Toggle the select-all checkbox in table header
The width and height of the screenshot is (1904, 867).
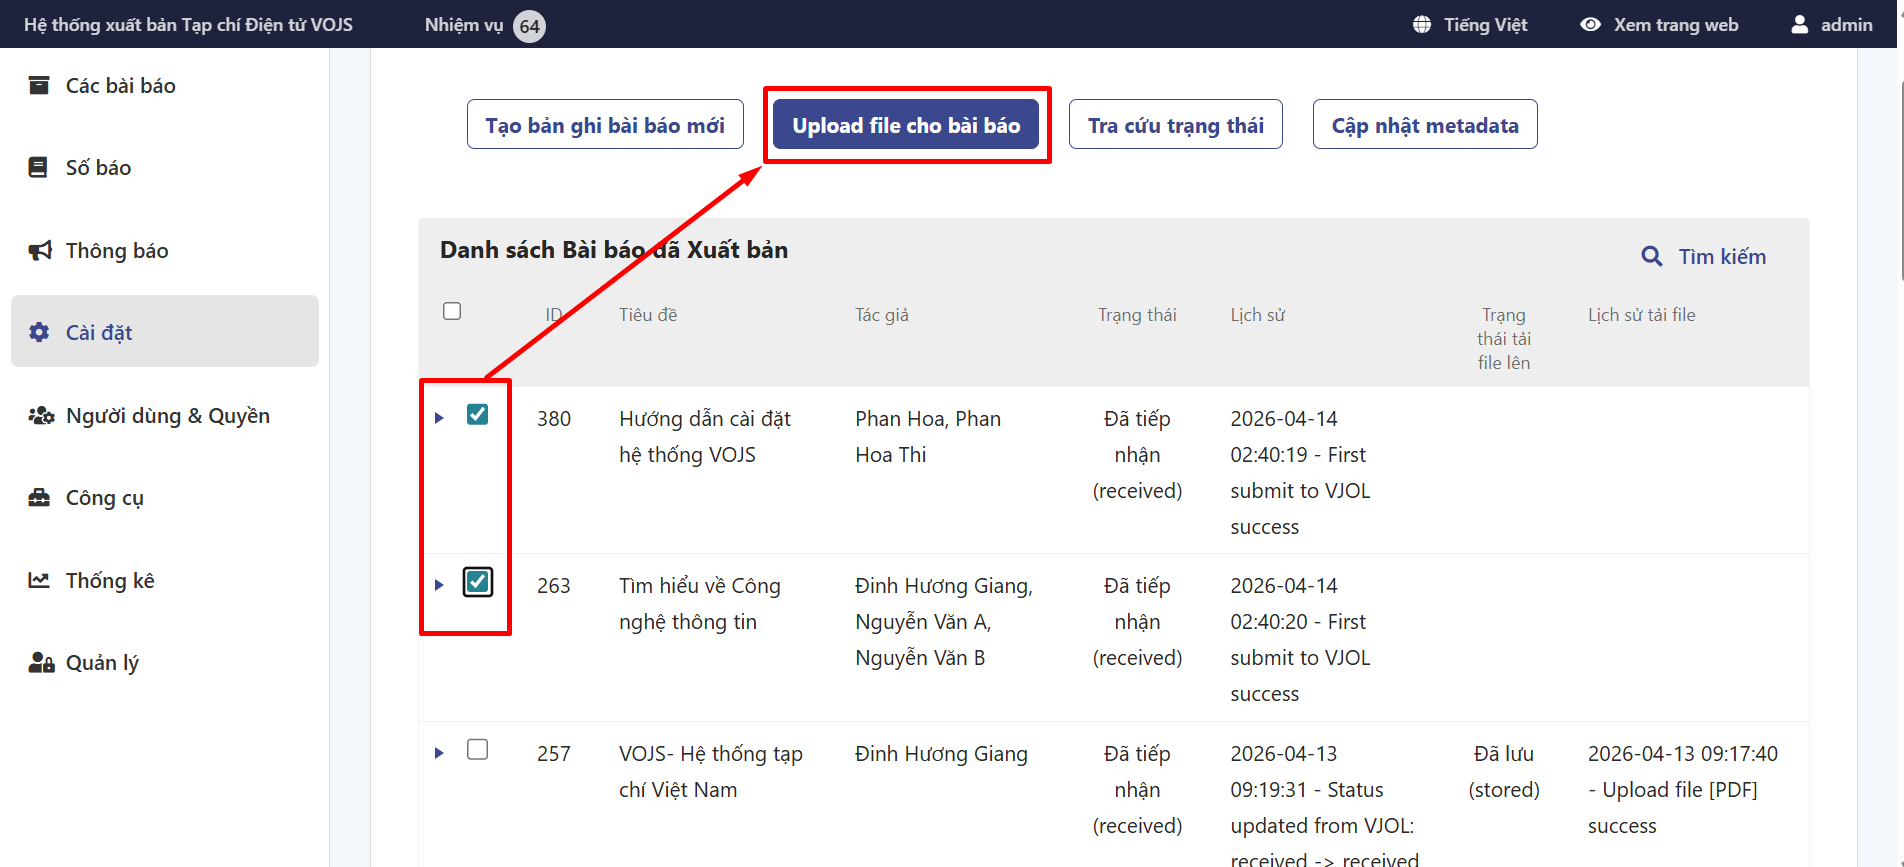point(452,311)
